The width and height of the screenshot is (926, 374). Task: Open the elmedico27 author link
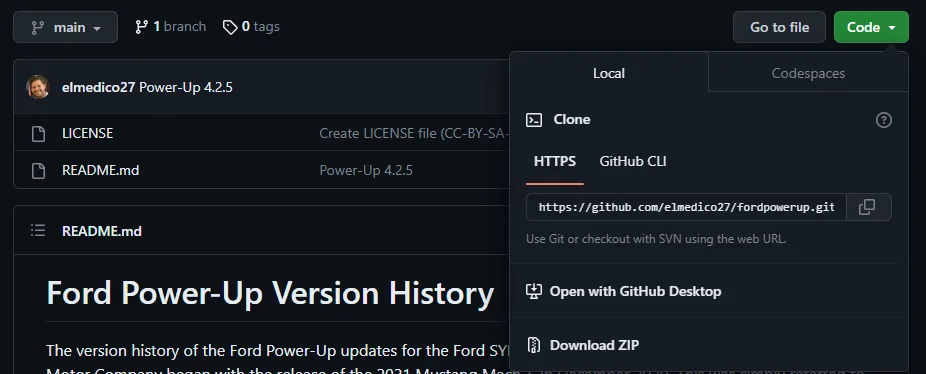[x=99, y=87]
